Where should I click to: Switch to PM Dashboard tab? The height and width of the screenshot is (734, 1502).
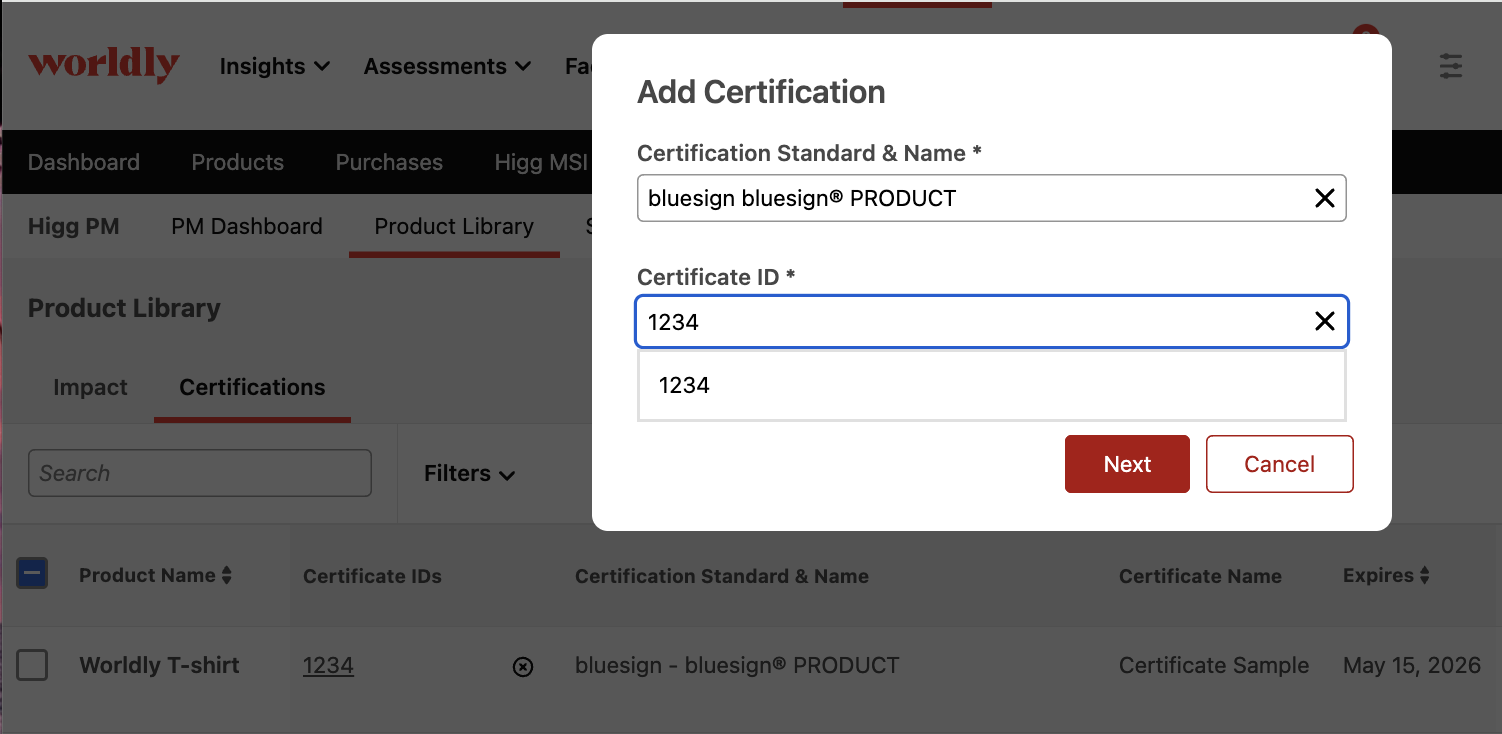click(x=247, y=226)
